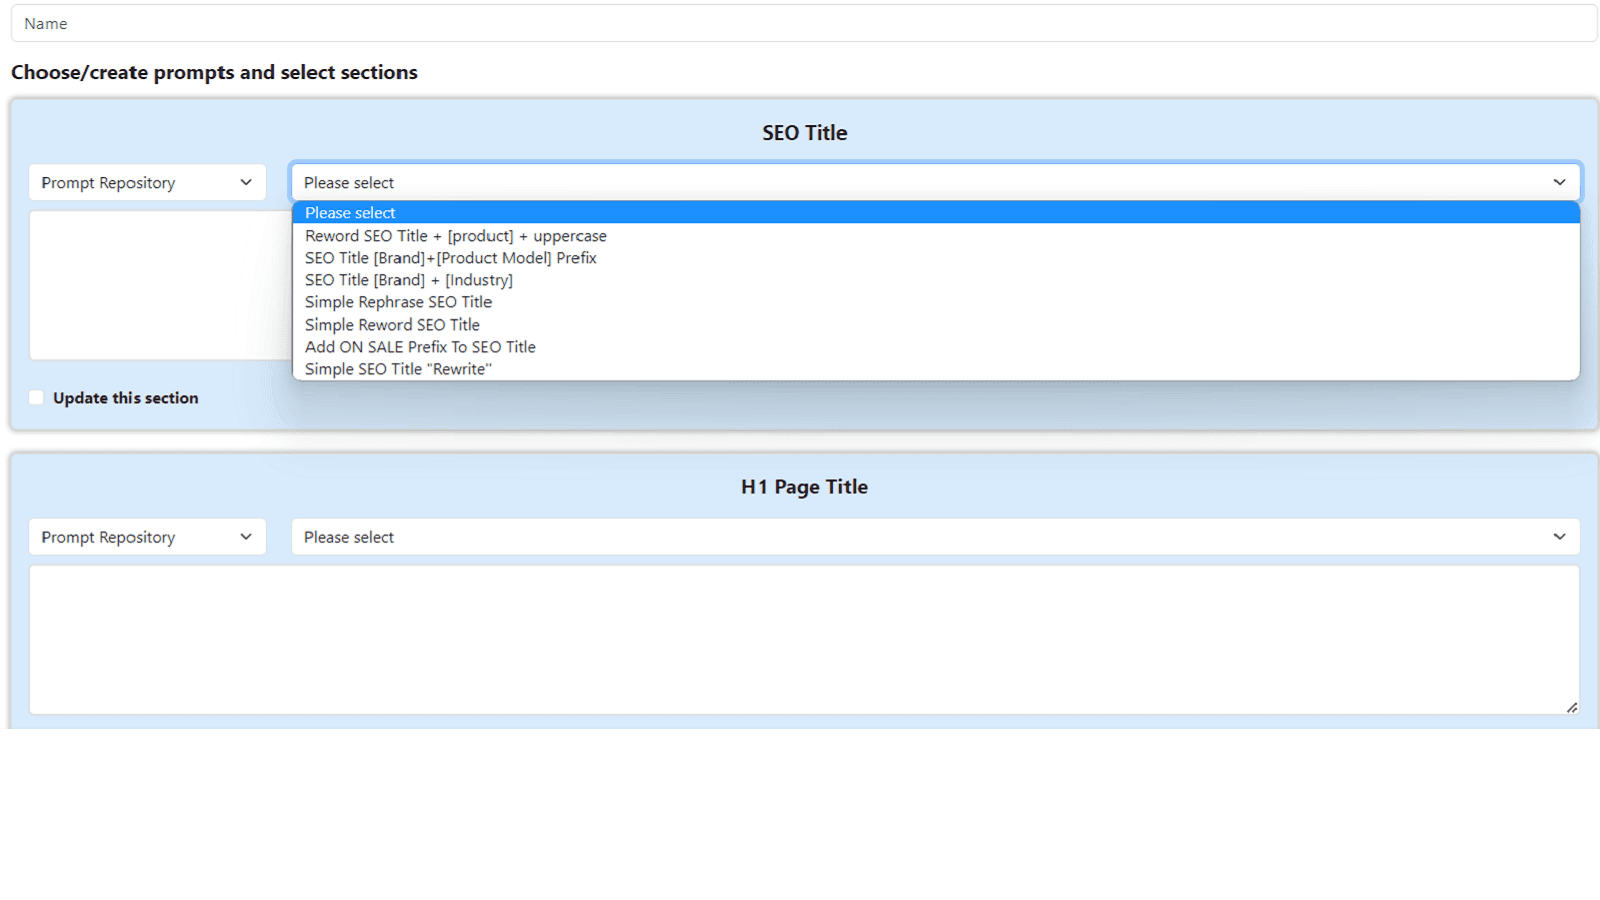
Task: Select "Simple SEO Title "Rewrite"" option
Action: 397,368
